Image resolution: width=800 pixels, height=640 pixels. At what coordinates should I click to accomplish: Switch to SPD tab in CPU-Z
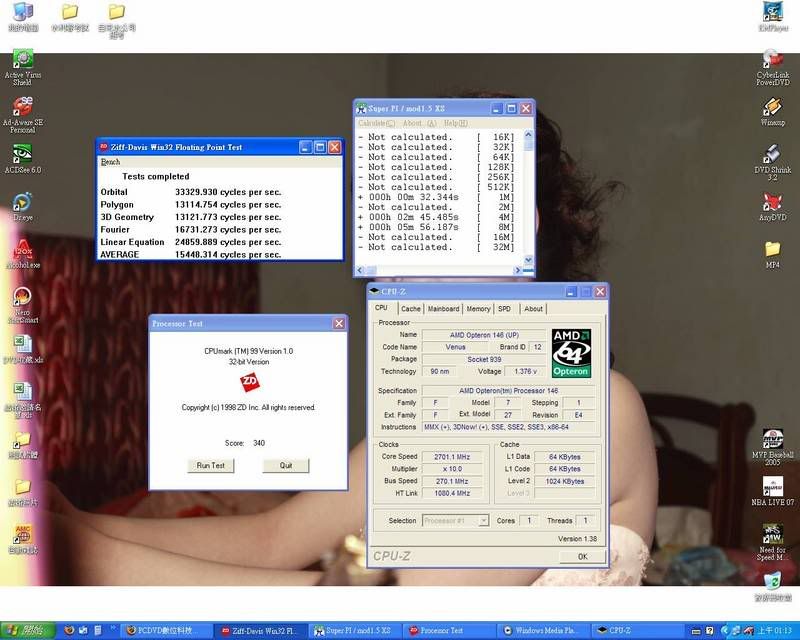(504, 309)
